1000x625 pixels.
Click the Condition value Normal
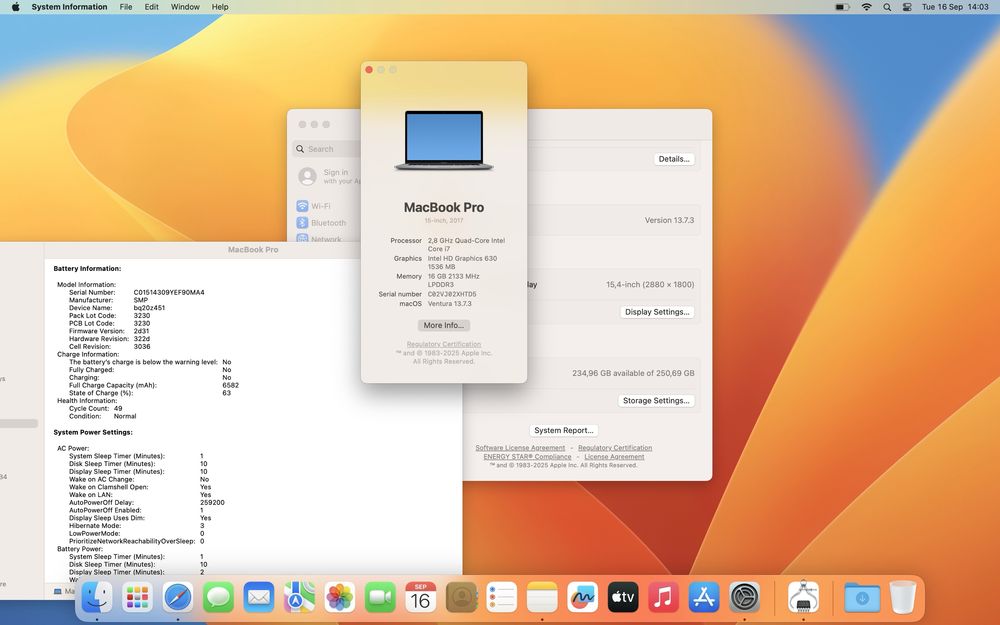click(125, 416)
